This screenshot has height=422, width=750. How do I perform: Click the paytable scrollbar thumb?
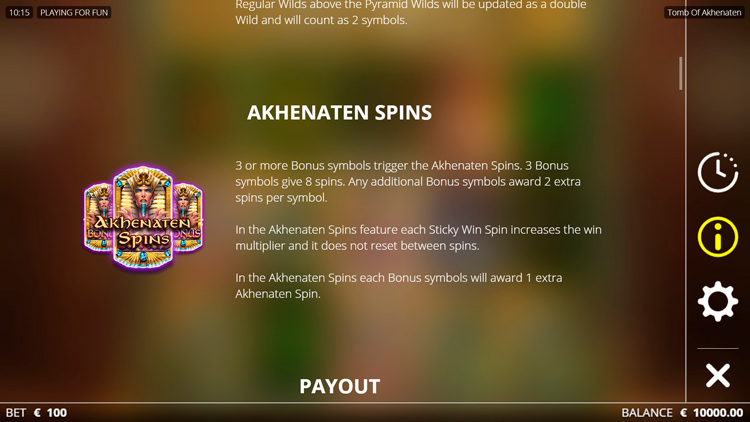(680, 73)
